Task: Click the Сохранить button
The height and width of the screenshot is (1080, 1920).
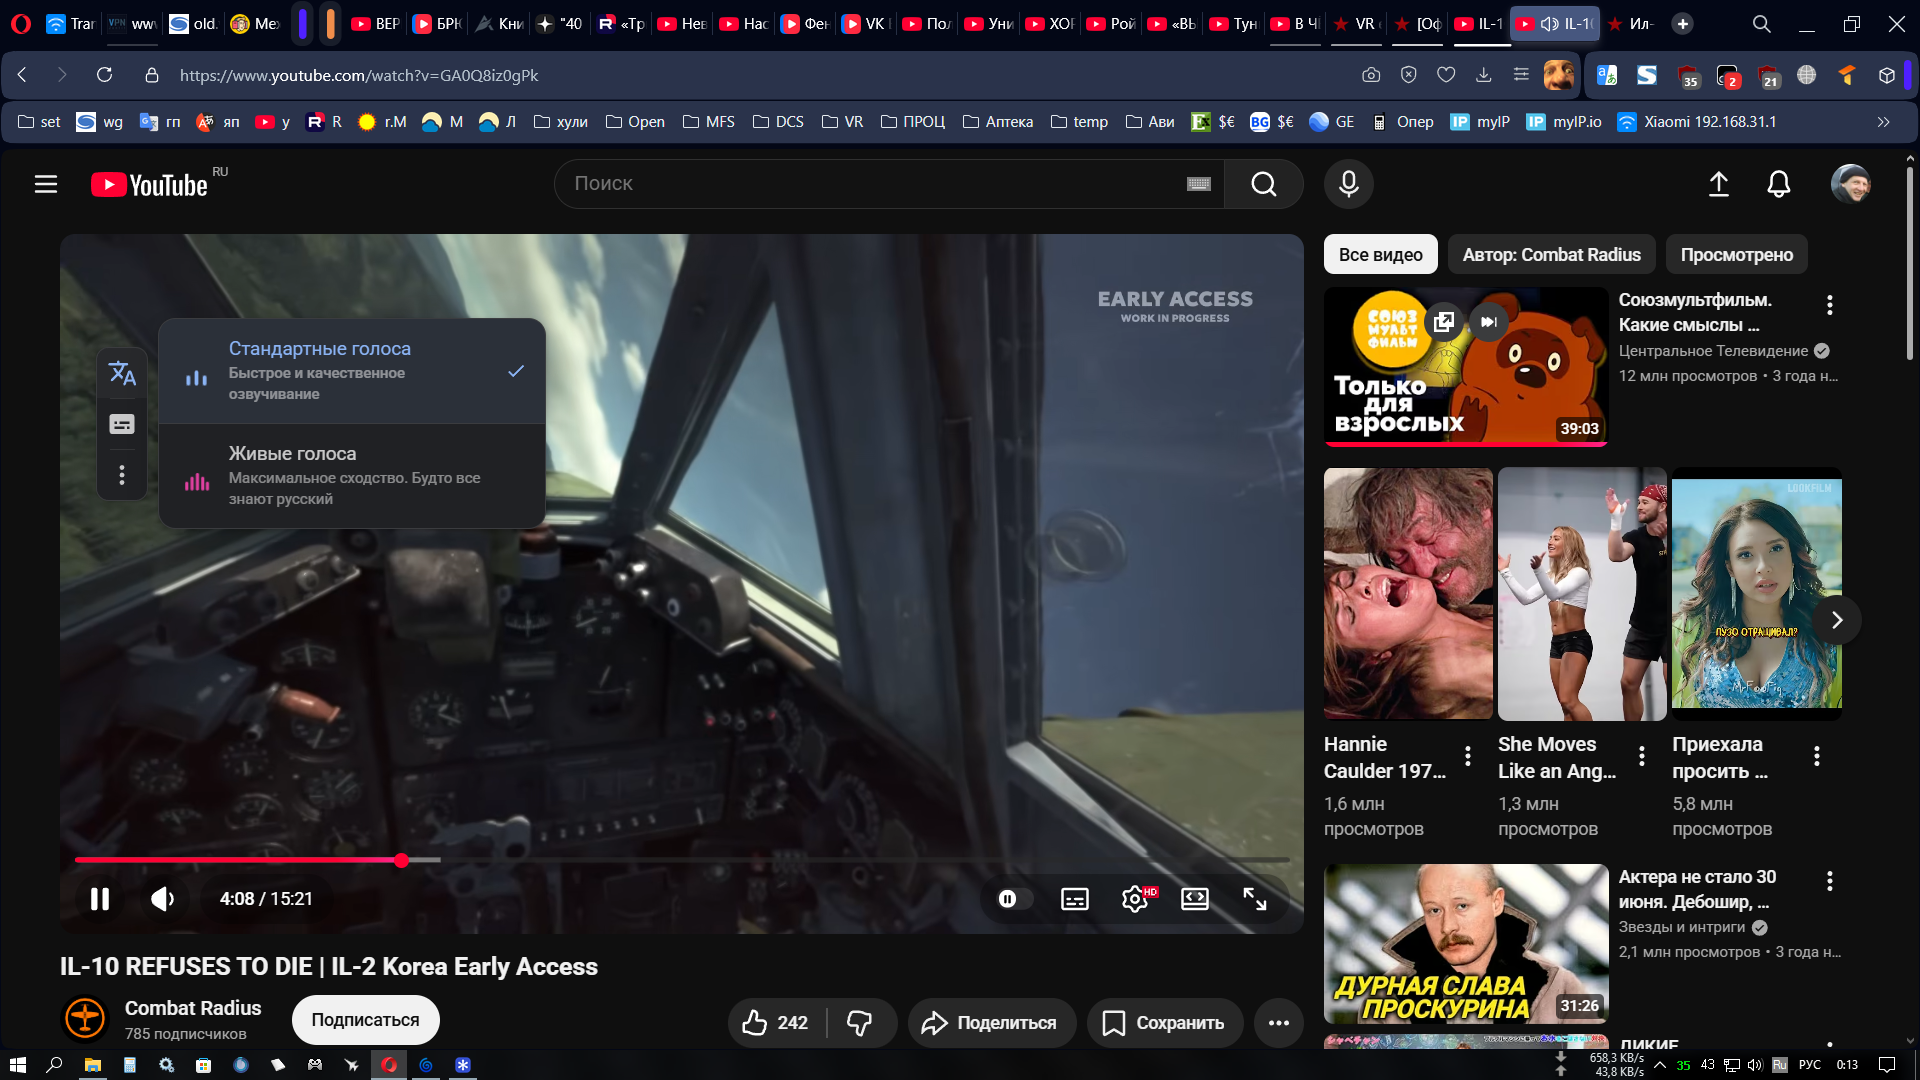Action: pyautogui.click(x=1164, y=1023)
